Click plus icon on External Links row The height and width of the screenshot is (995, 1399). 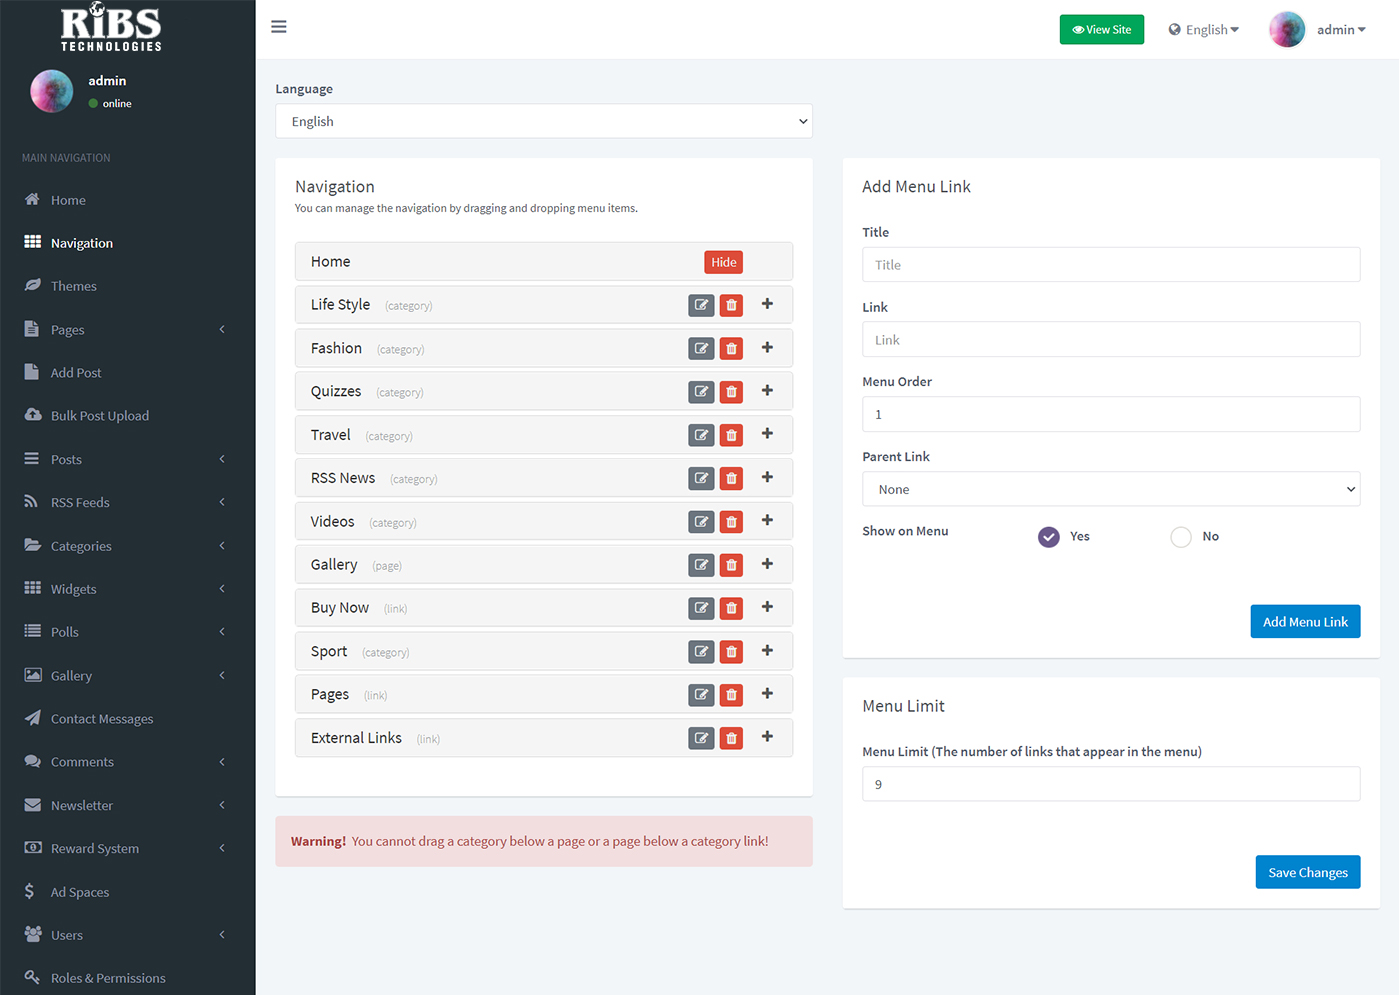[767, 737]
